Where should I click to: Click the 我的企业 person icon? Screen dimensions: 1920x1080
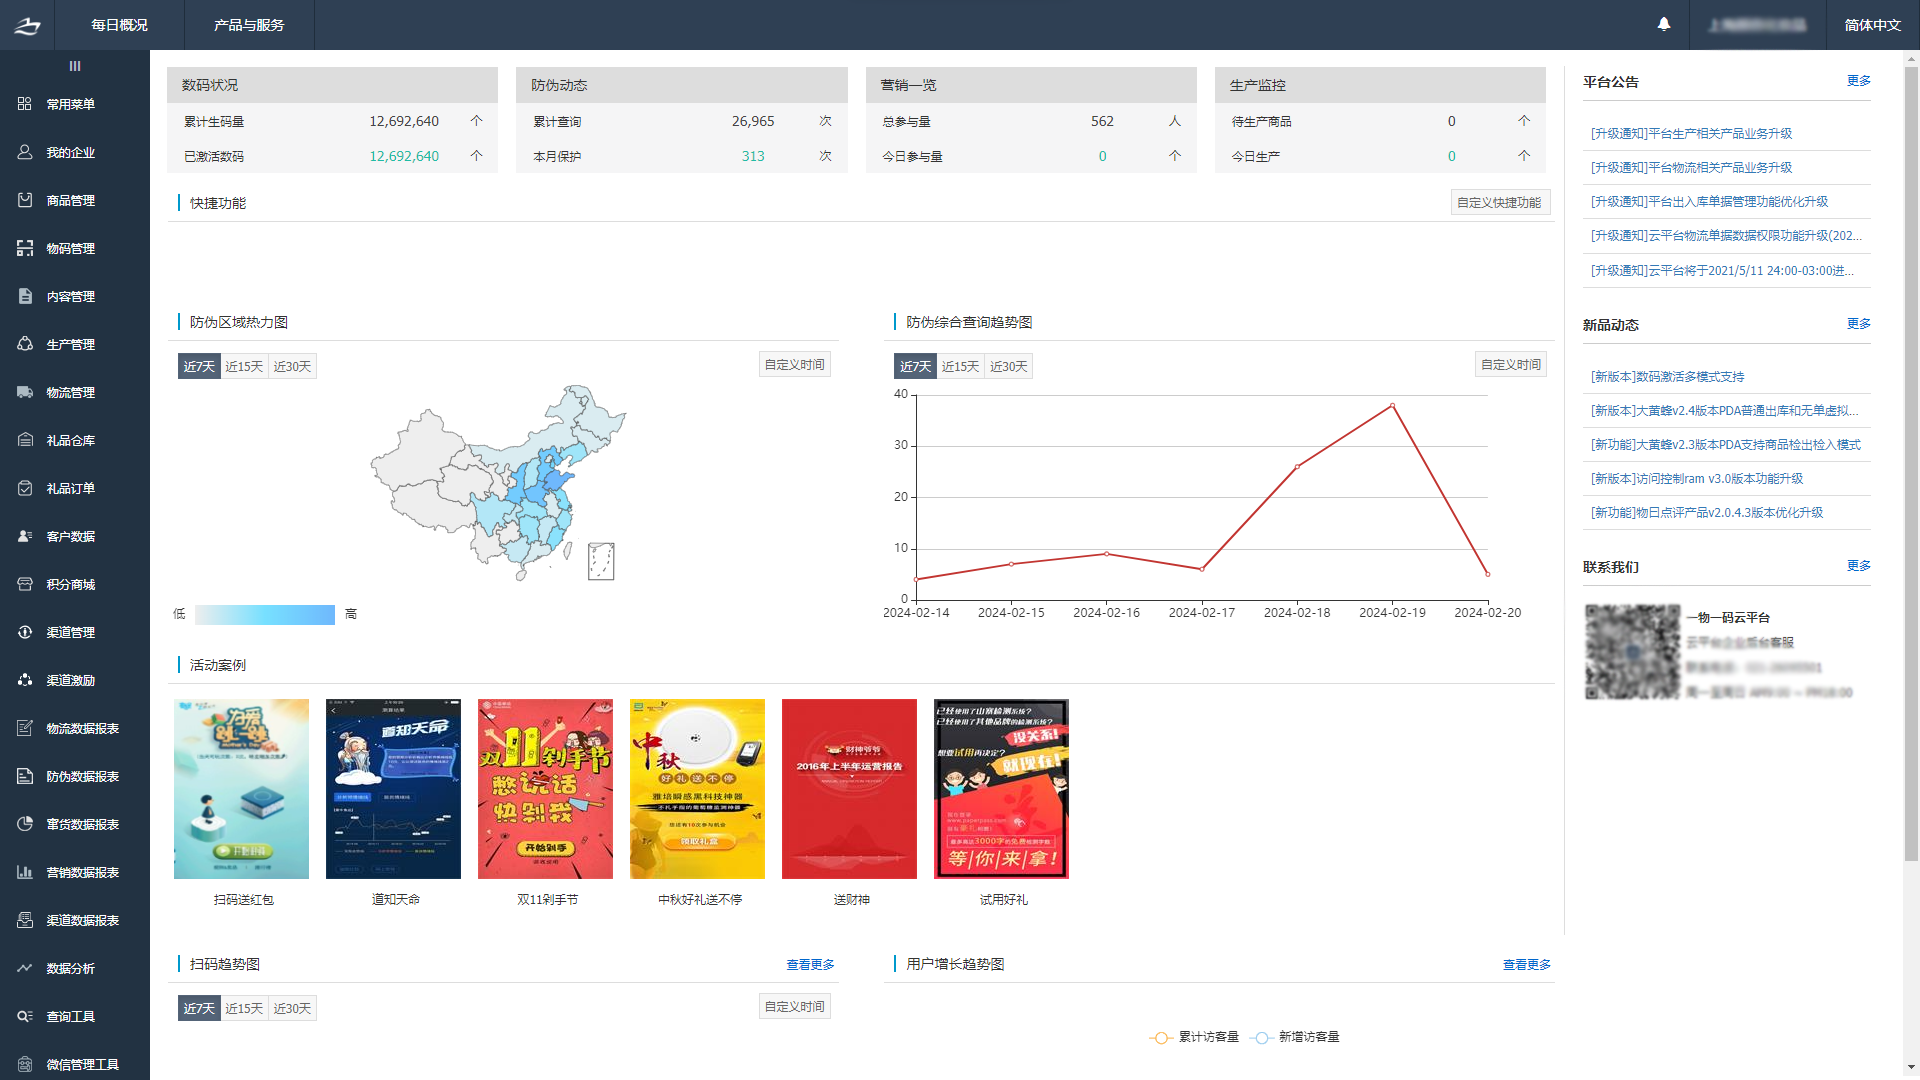(x=25, y=152)
